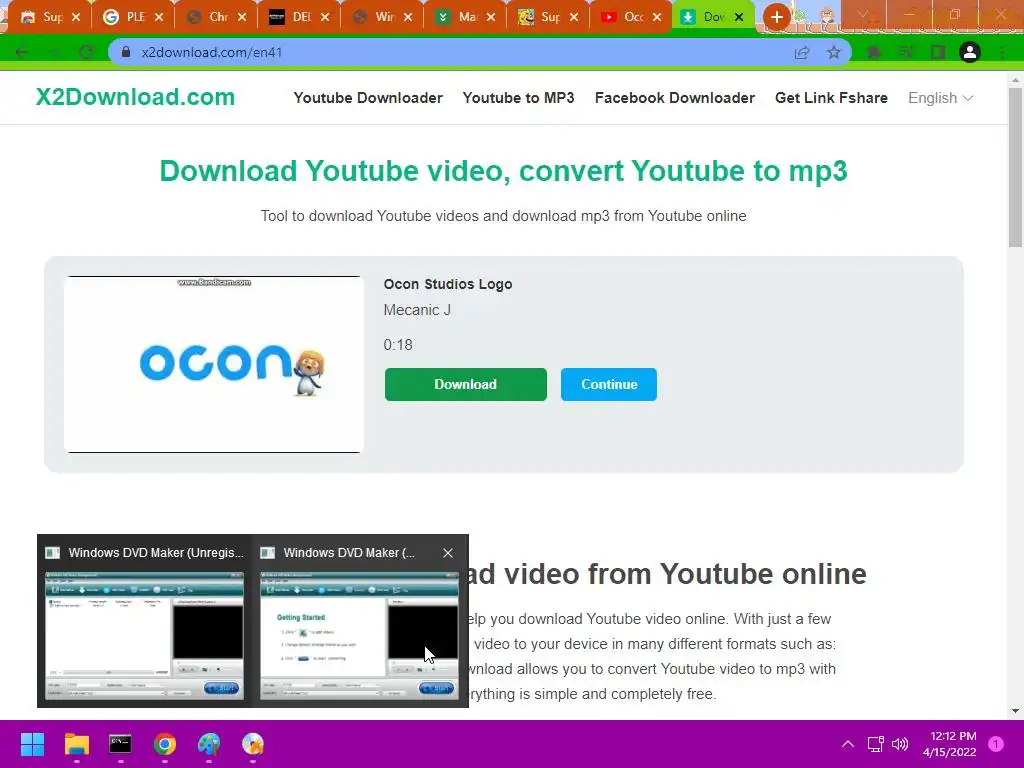Image resolution: width=1024 pixels, height=768 pixels.
Task: Reload the page with refresh icon
Action: point(86,52)
